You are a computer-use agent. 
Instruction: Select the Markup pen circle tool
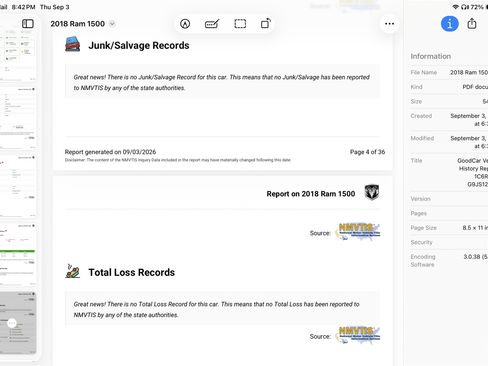click(185, 24)
